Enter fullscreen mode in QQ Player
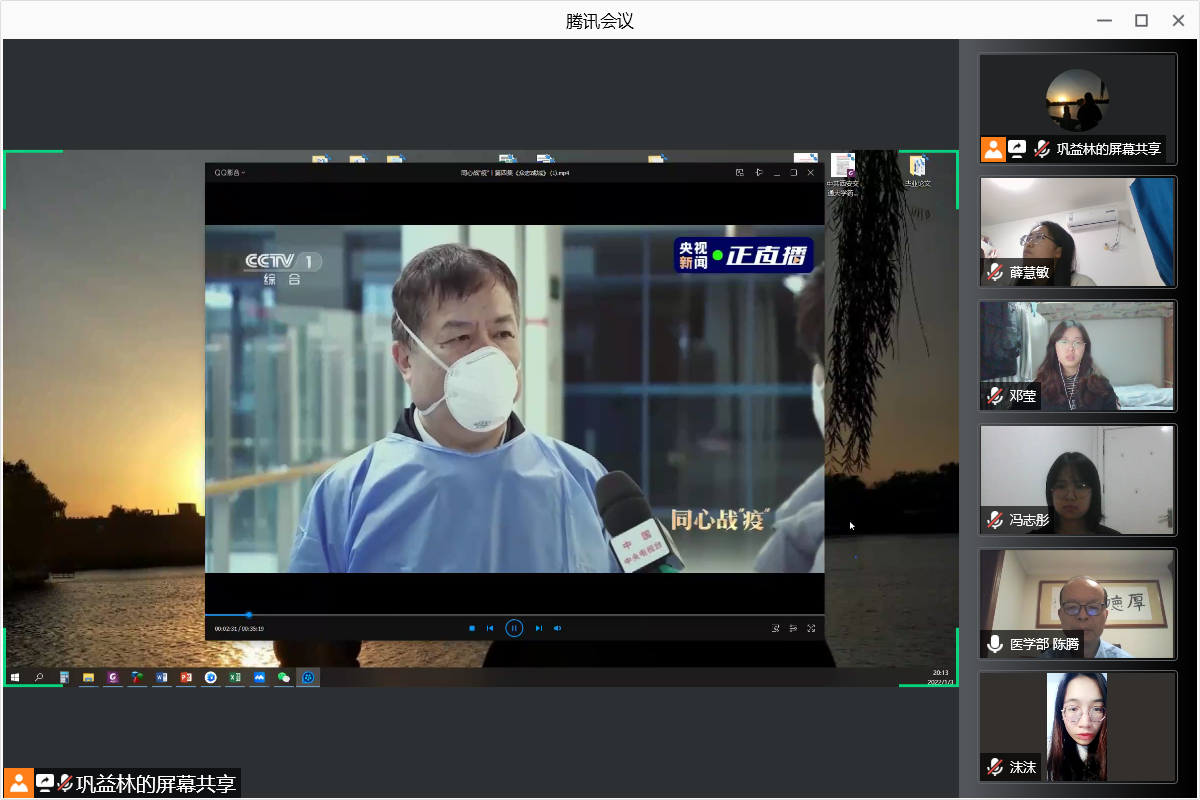The image size is (1200, 800). (811, 628)
